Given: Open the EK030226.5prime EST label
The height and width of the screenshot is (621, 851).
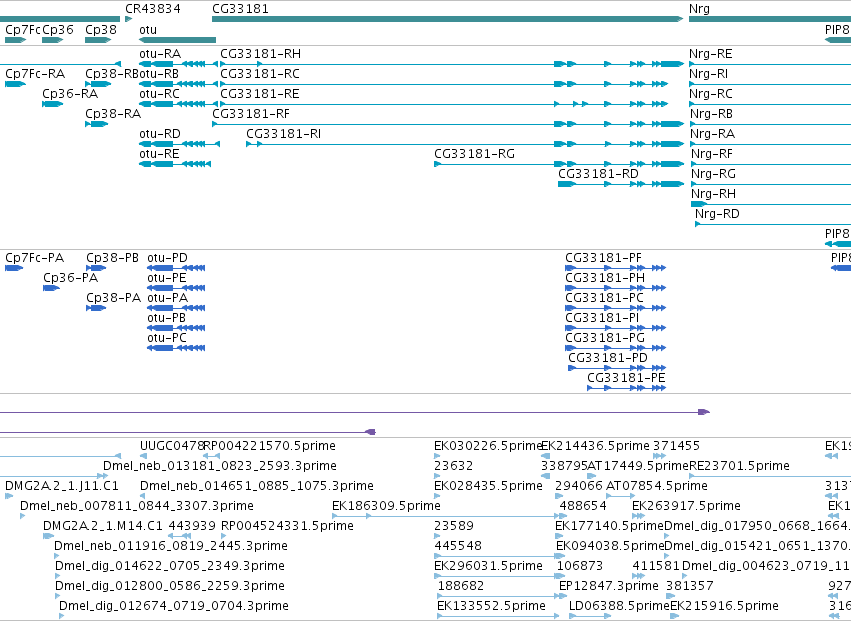Looking at the screenshot, I should 488,446.
